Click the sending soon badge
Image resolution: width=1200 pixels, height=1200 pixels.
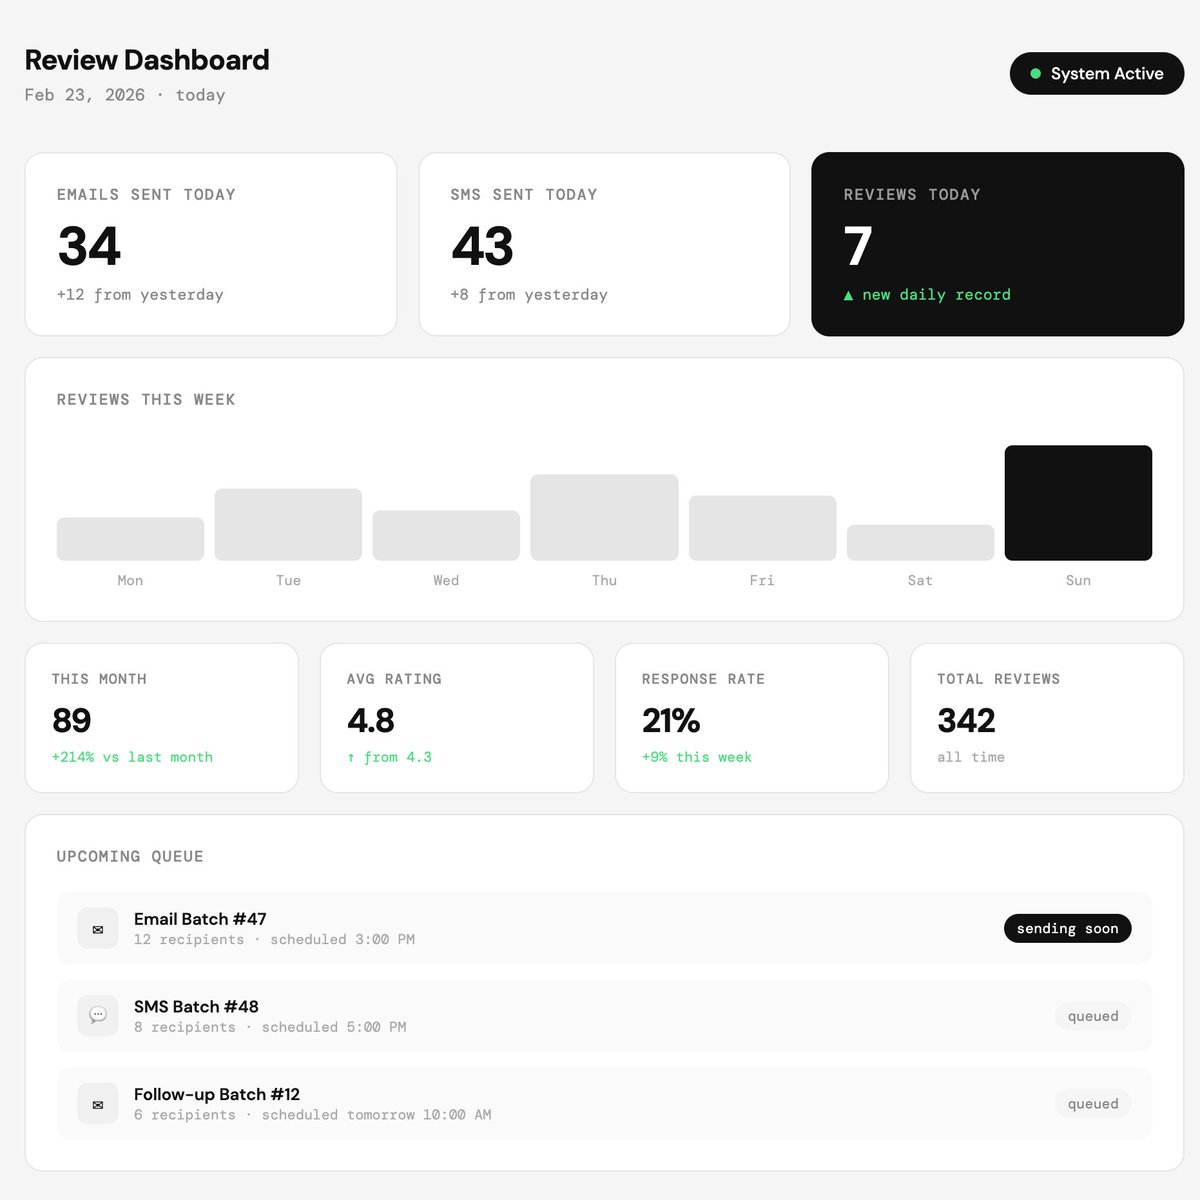click(1067, 928)
